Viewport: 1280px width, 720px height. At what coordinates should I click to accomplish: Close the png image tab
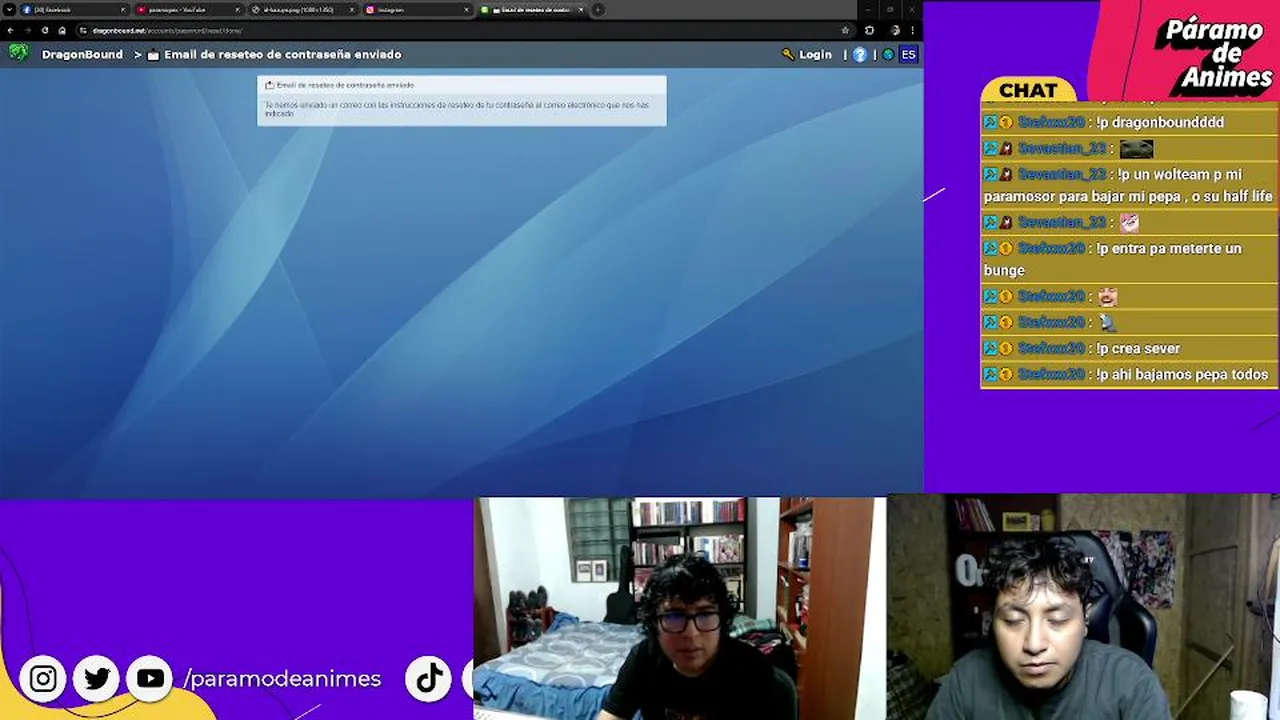pyautogui.click(x=351, y=10)
